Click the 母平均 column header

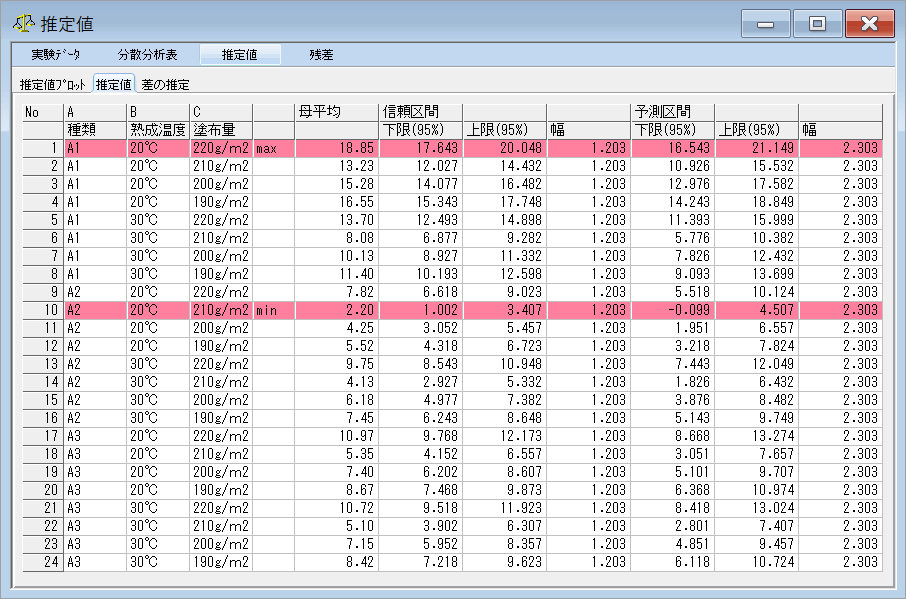pos(320,112)
